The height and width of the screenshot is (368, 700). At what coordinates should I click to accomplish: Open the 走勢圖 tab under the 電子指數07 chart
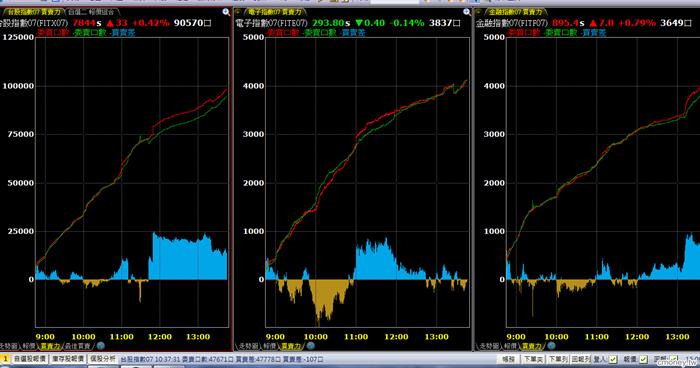(x=248, y=346)
